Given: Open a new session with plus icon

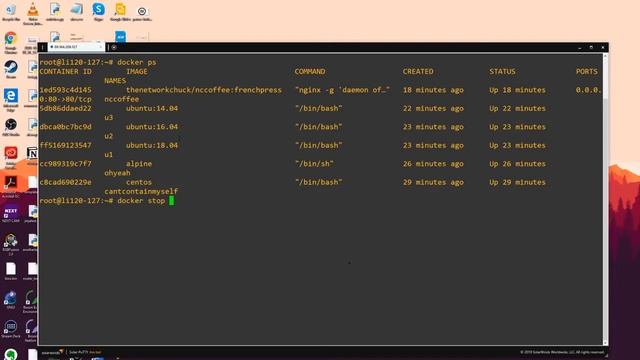Looking at the screenshot, I should 114,47.
